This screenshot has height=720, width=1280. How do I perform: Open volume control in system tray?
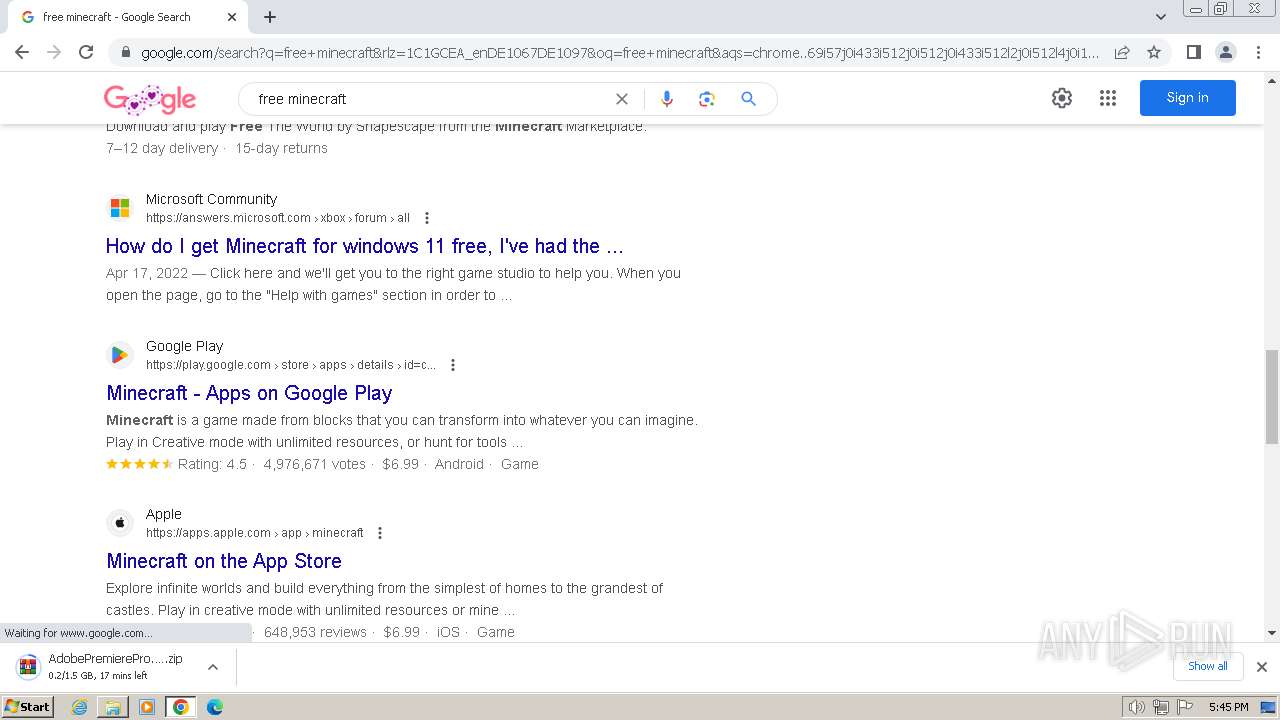[1137, 707]
